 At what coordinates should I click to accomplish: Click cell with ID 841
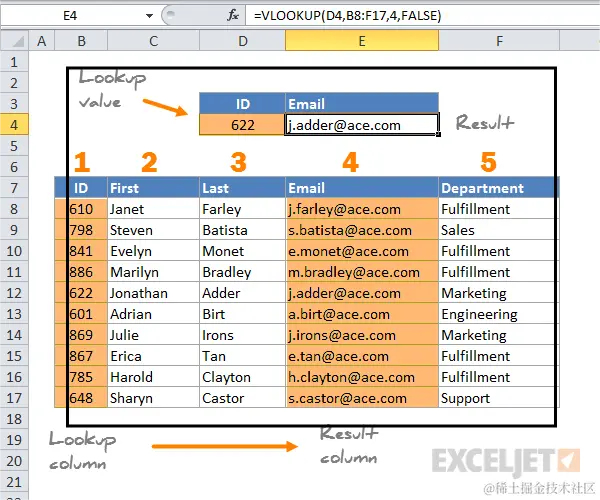(81, 251)
